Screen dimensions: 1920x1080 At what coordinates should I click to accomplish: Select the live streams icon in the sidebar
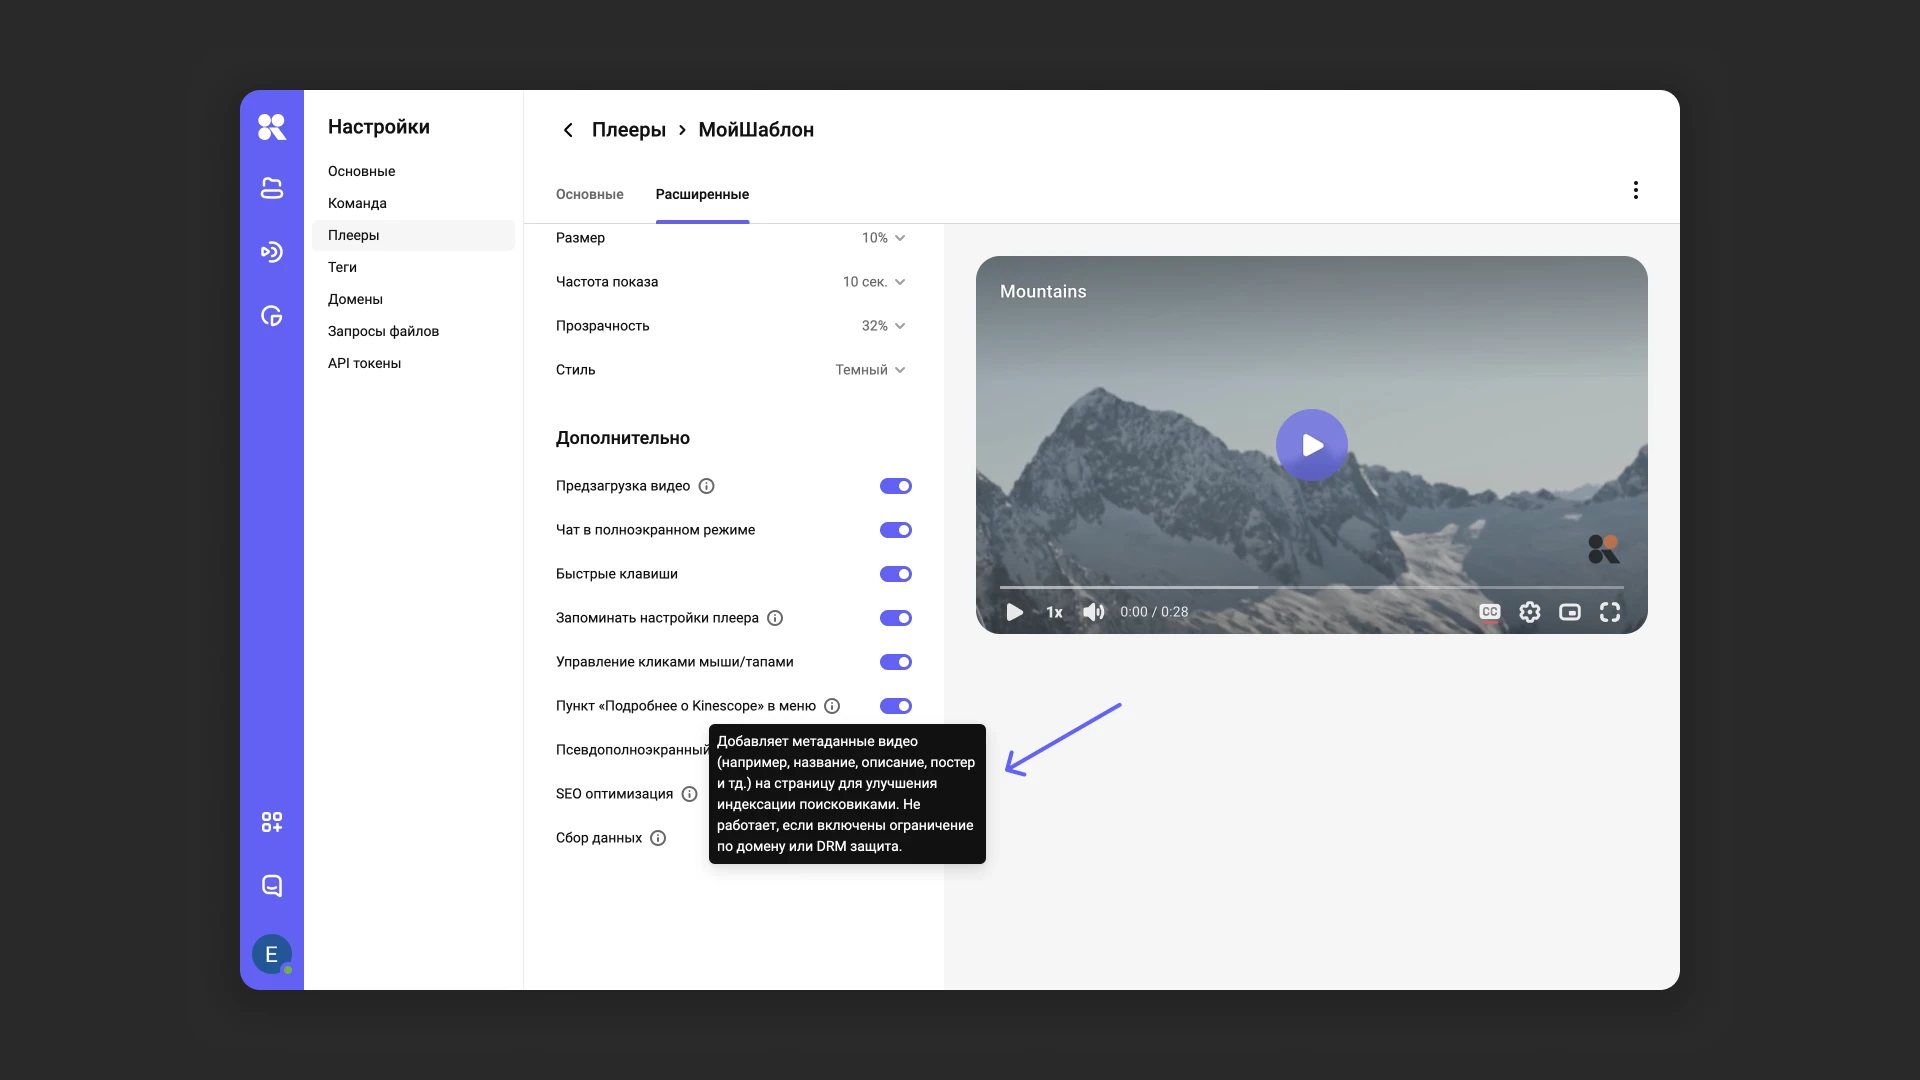(x=272, y=252)
